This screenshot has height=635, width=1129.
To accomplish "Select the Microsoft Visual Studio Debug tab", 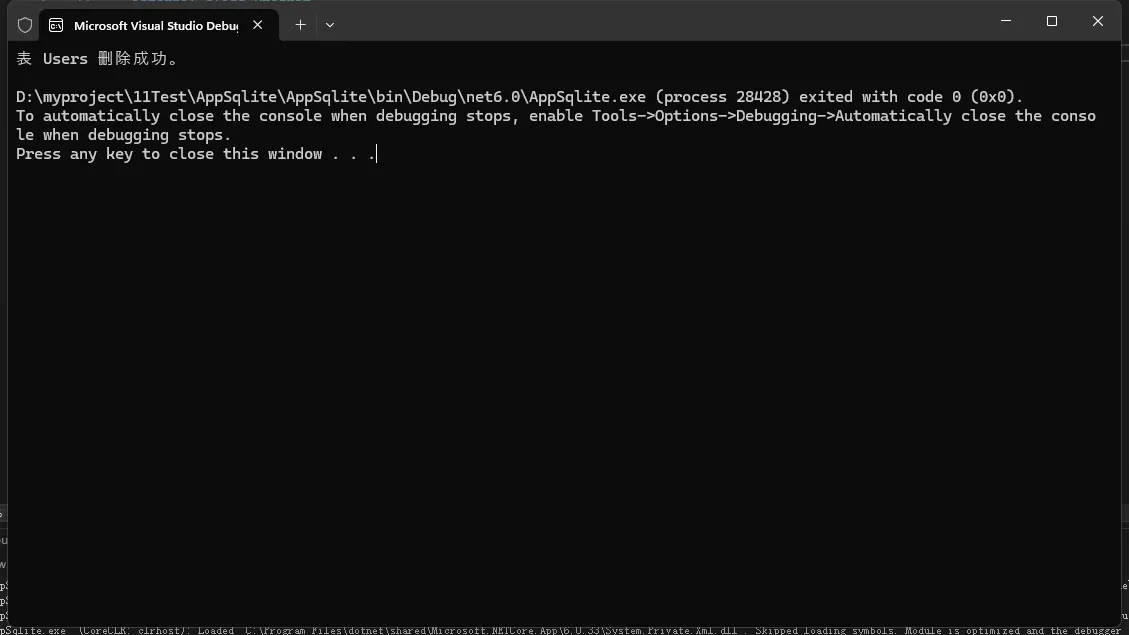I will pos(159,25).
